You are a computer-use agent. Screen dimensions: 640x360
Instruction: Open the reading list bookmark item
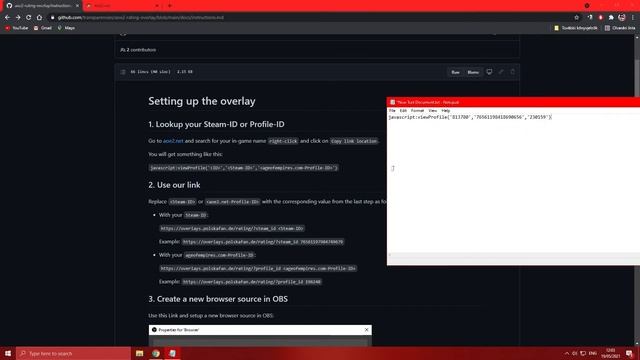point(620,28)
